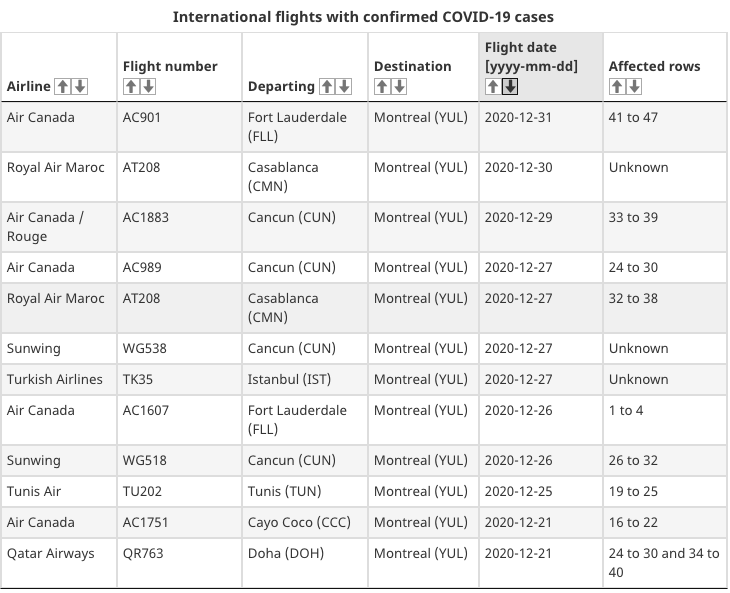Click active Flight date descending arrow
This screenshot has height=593, width=730.
510,87
